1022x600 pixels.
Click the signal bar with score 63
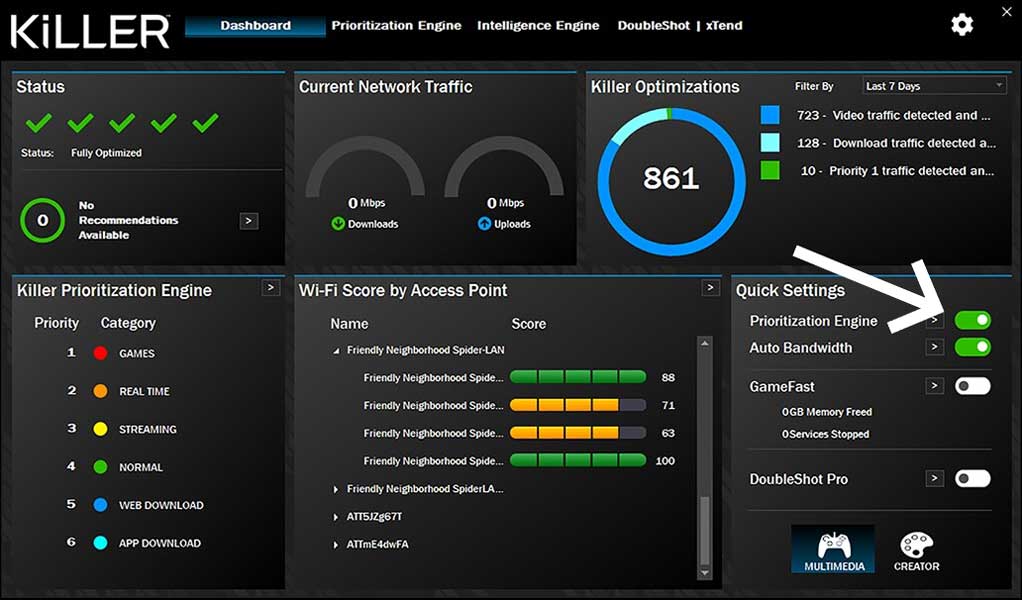[577, 433]
